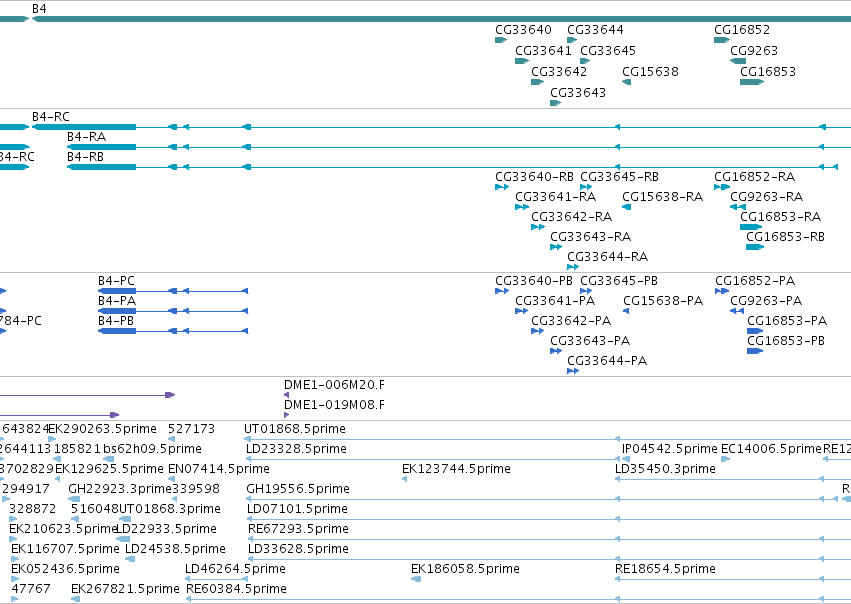Select protein CG33642-PA

click(x=571, y=321)
